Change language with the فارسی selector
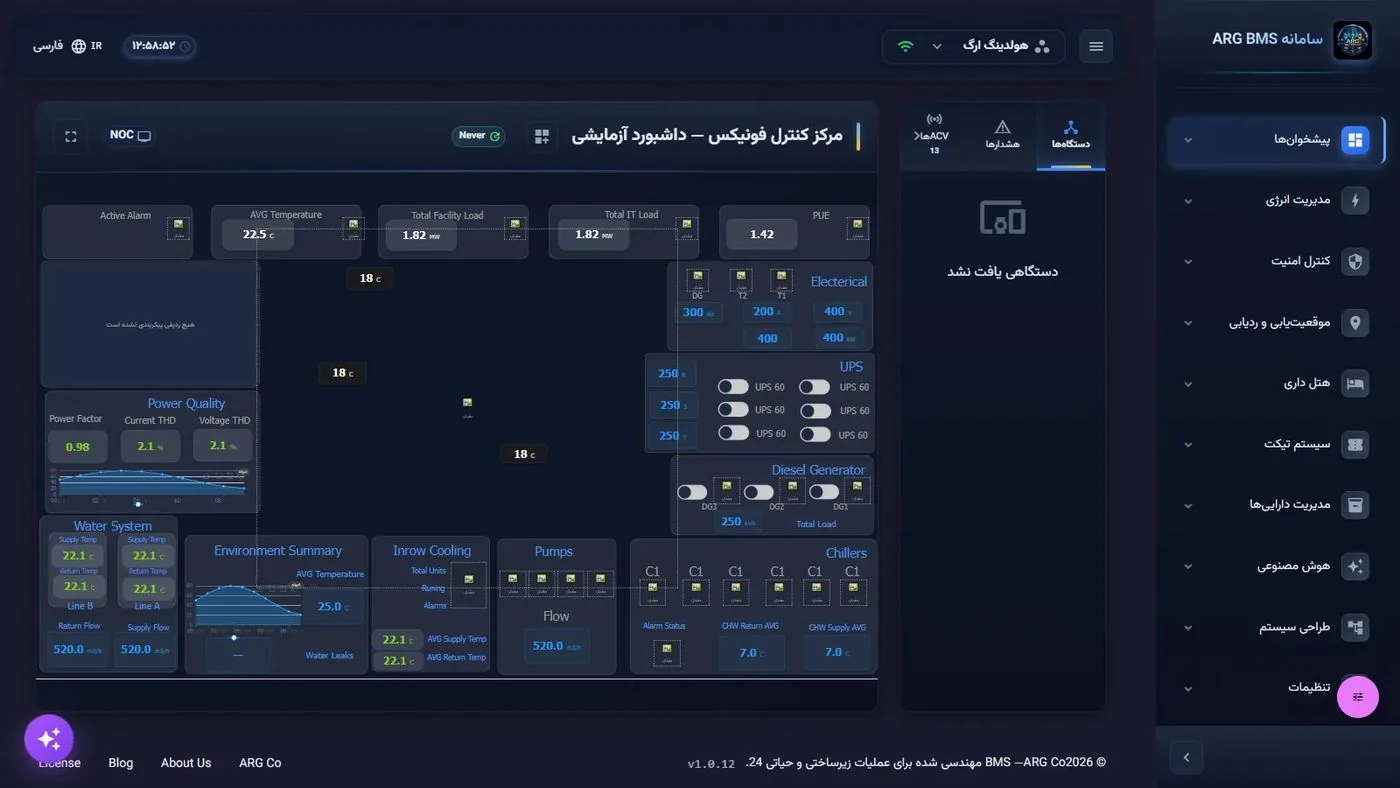1400x788 pixels. [x=67, y=46]
